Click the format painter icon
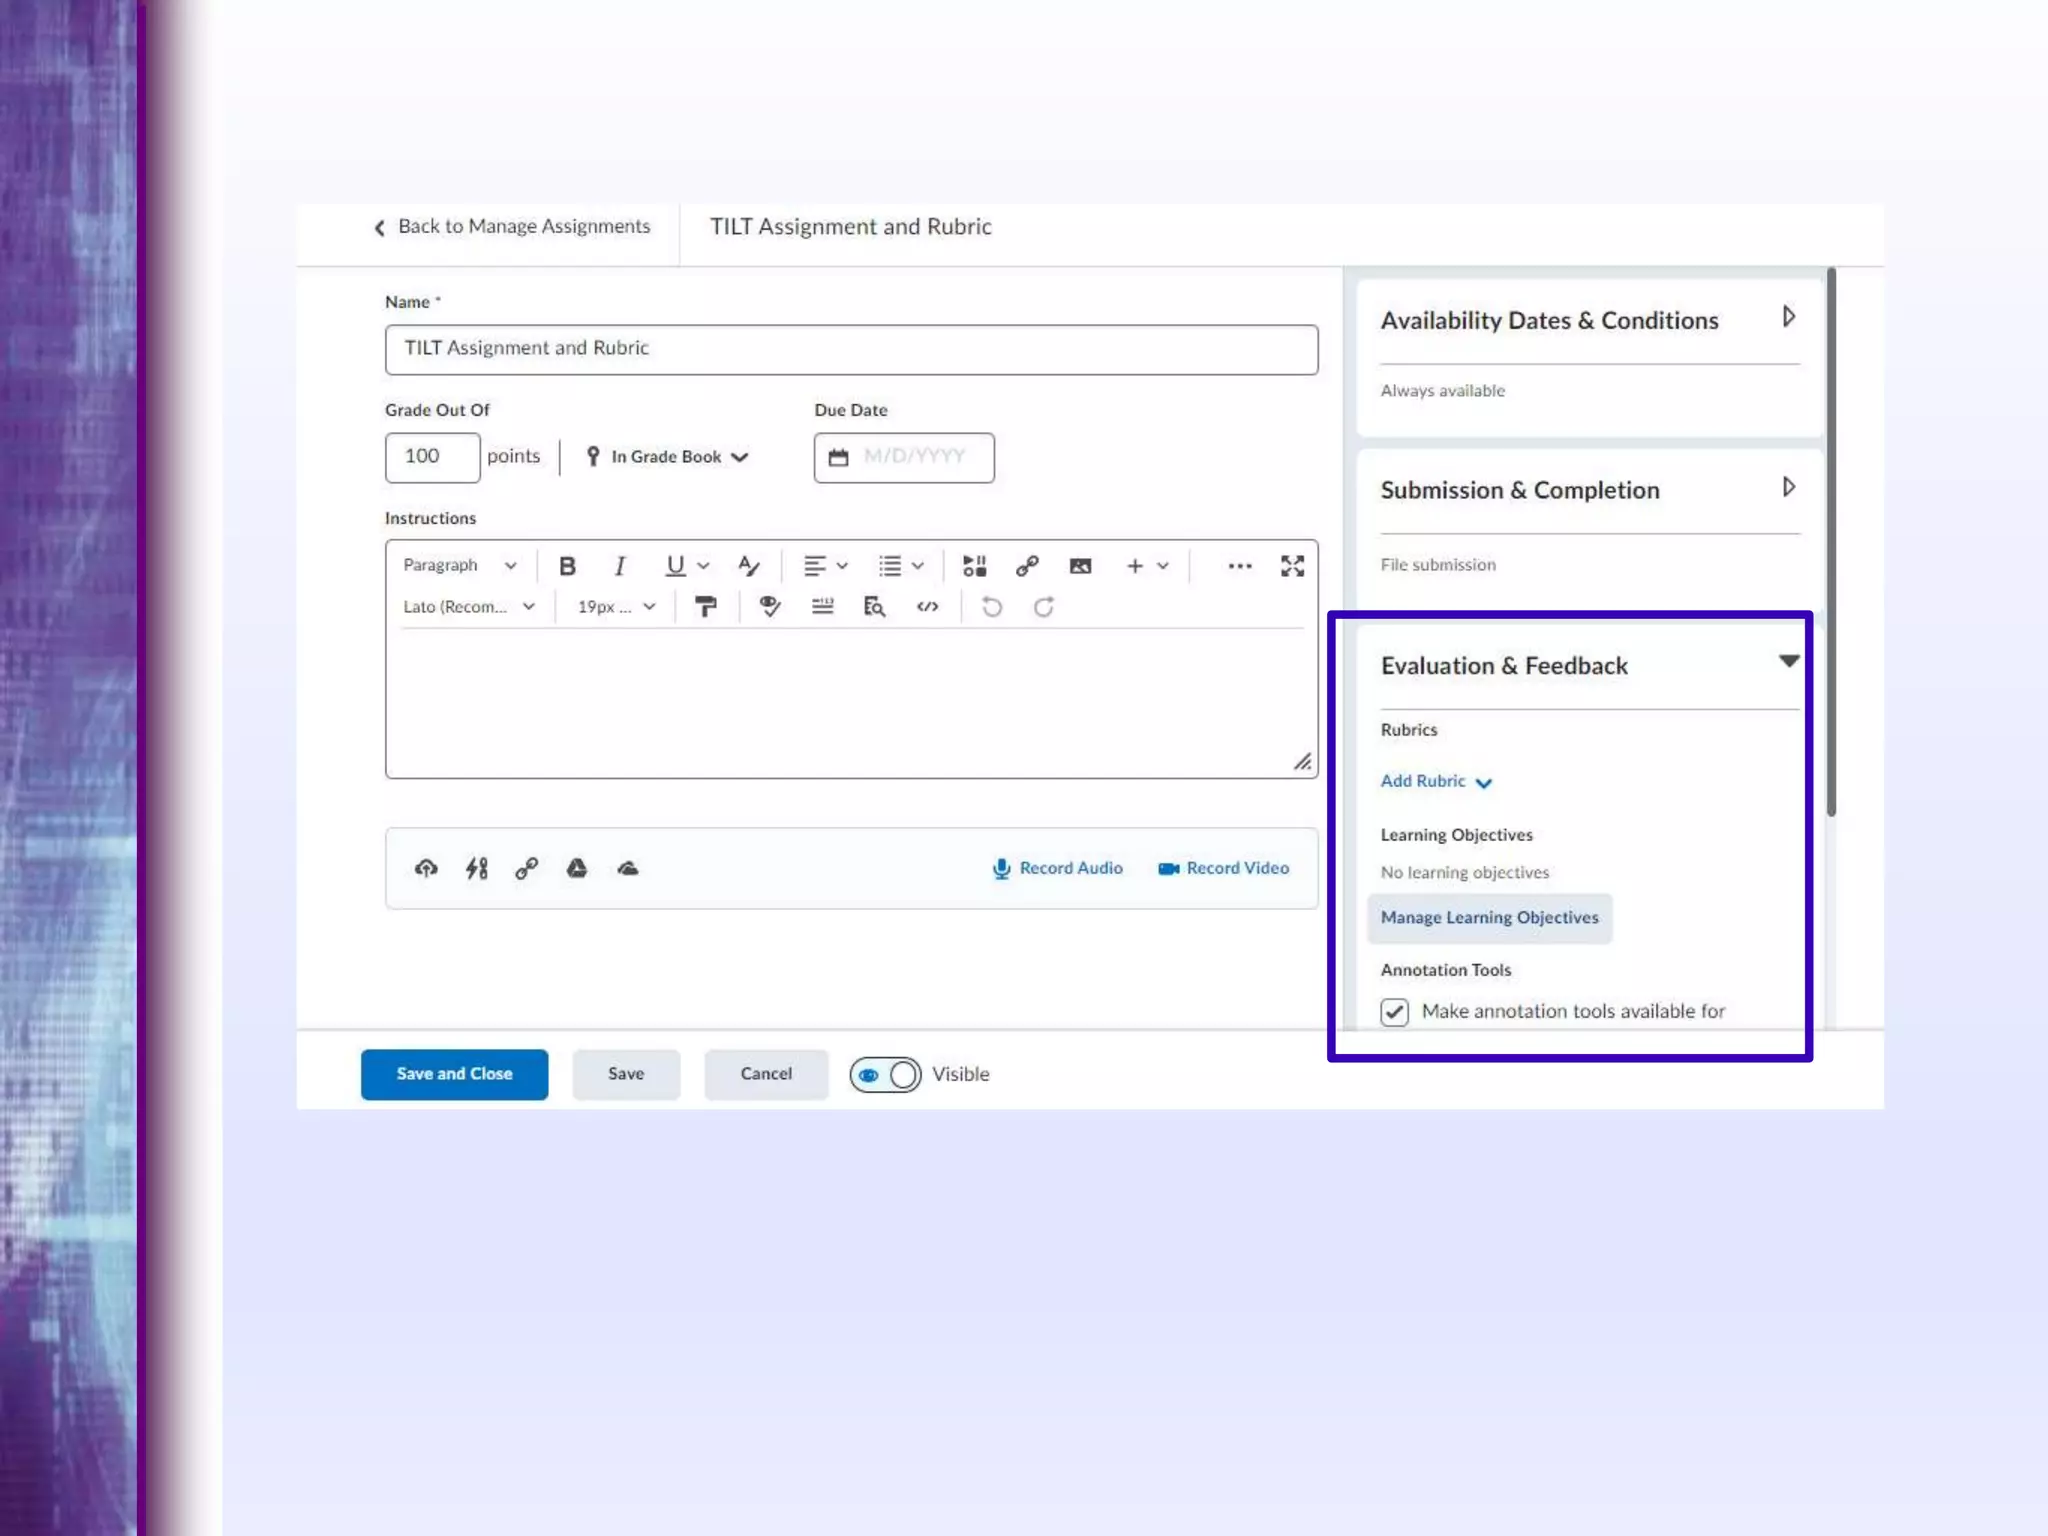The height and width of the screenshot is (1536, 2048). (706, 607)
